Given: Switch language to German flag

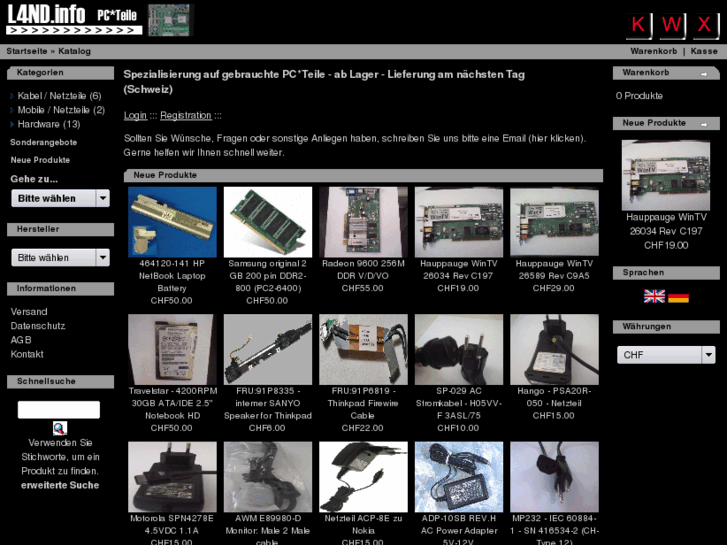Looking at the screenshot, I should 678,297.
